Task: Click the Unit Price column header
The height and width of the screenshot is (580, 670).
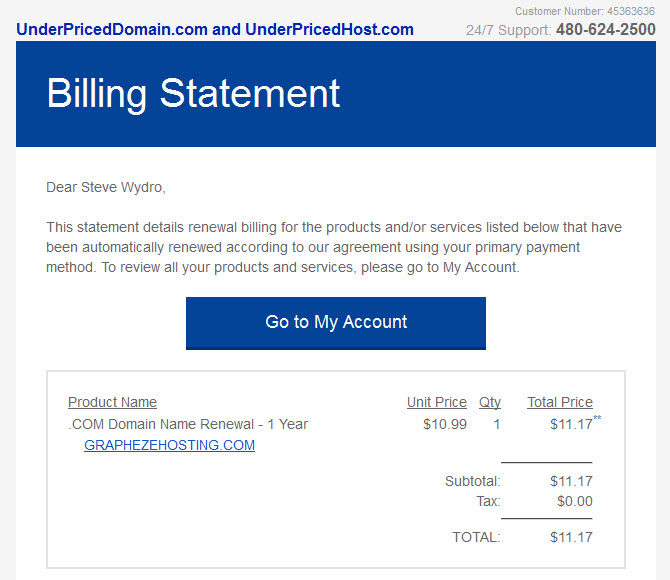Action: pos(437,402)
